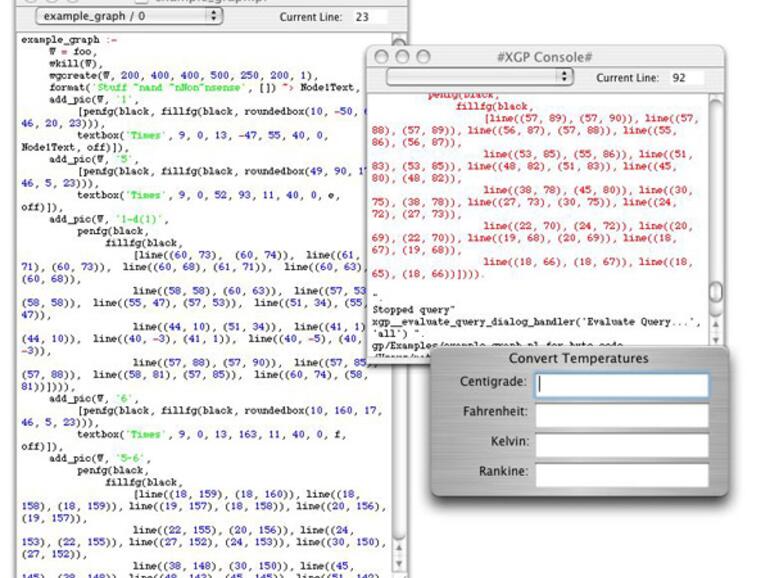Click into the Centigrade input field
Image resolution: width=770 pixels, height=578 pixels.
[x=621, y=384]
